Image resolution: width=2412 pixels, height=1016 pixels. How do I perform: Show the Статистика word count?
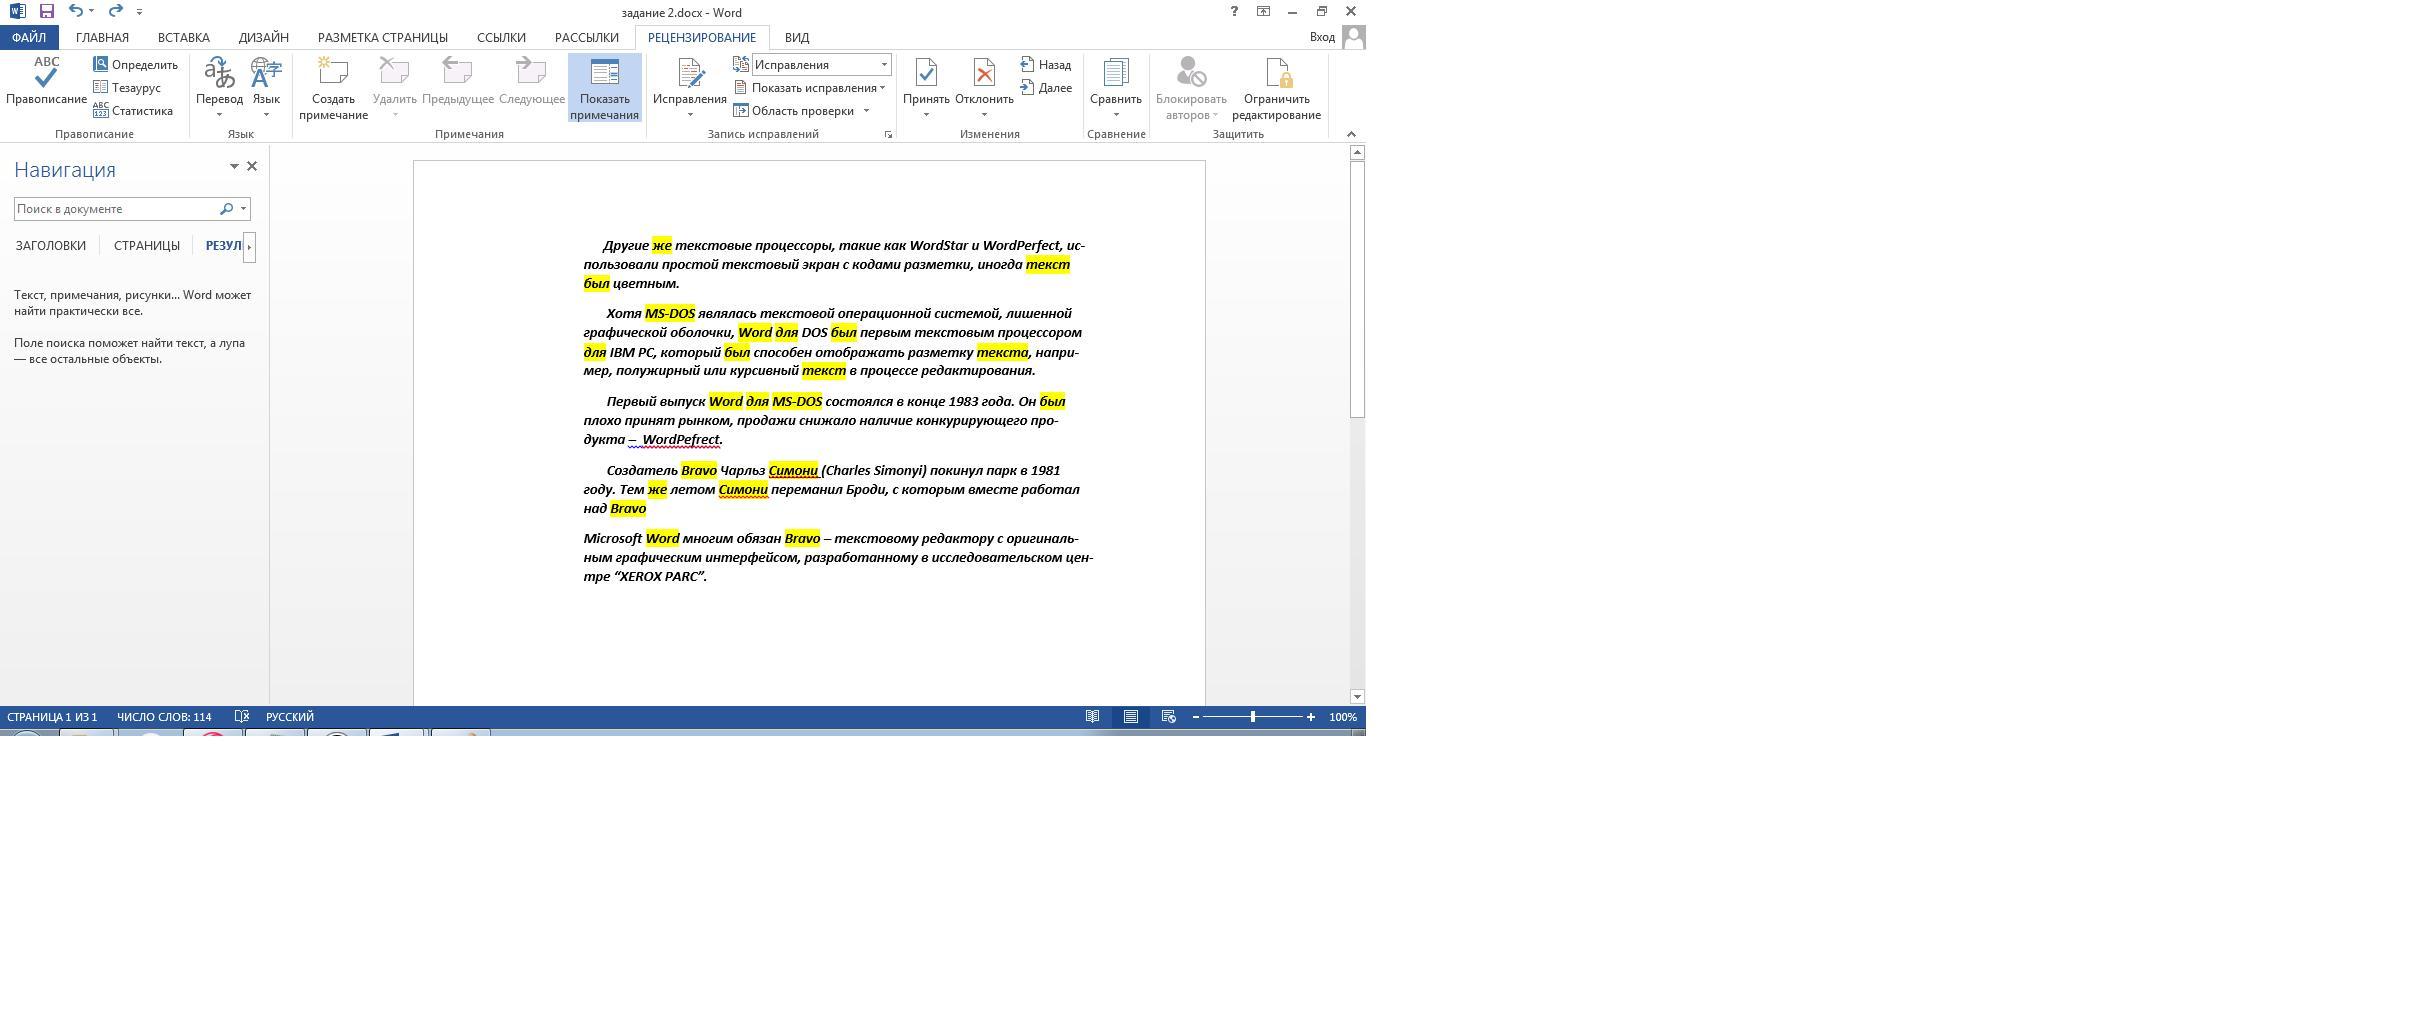tap(133, 111)
